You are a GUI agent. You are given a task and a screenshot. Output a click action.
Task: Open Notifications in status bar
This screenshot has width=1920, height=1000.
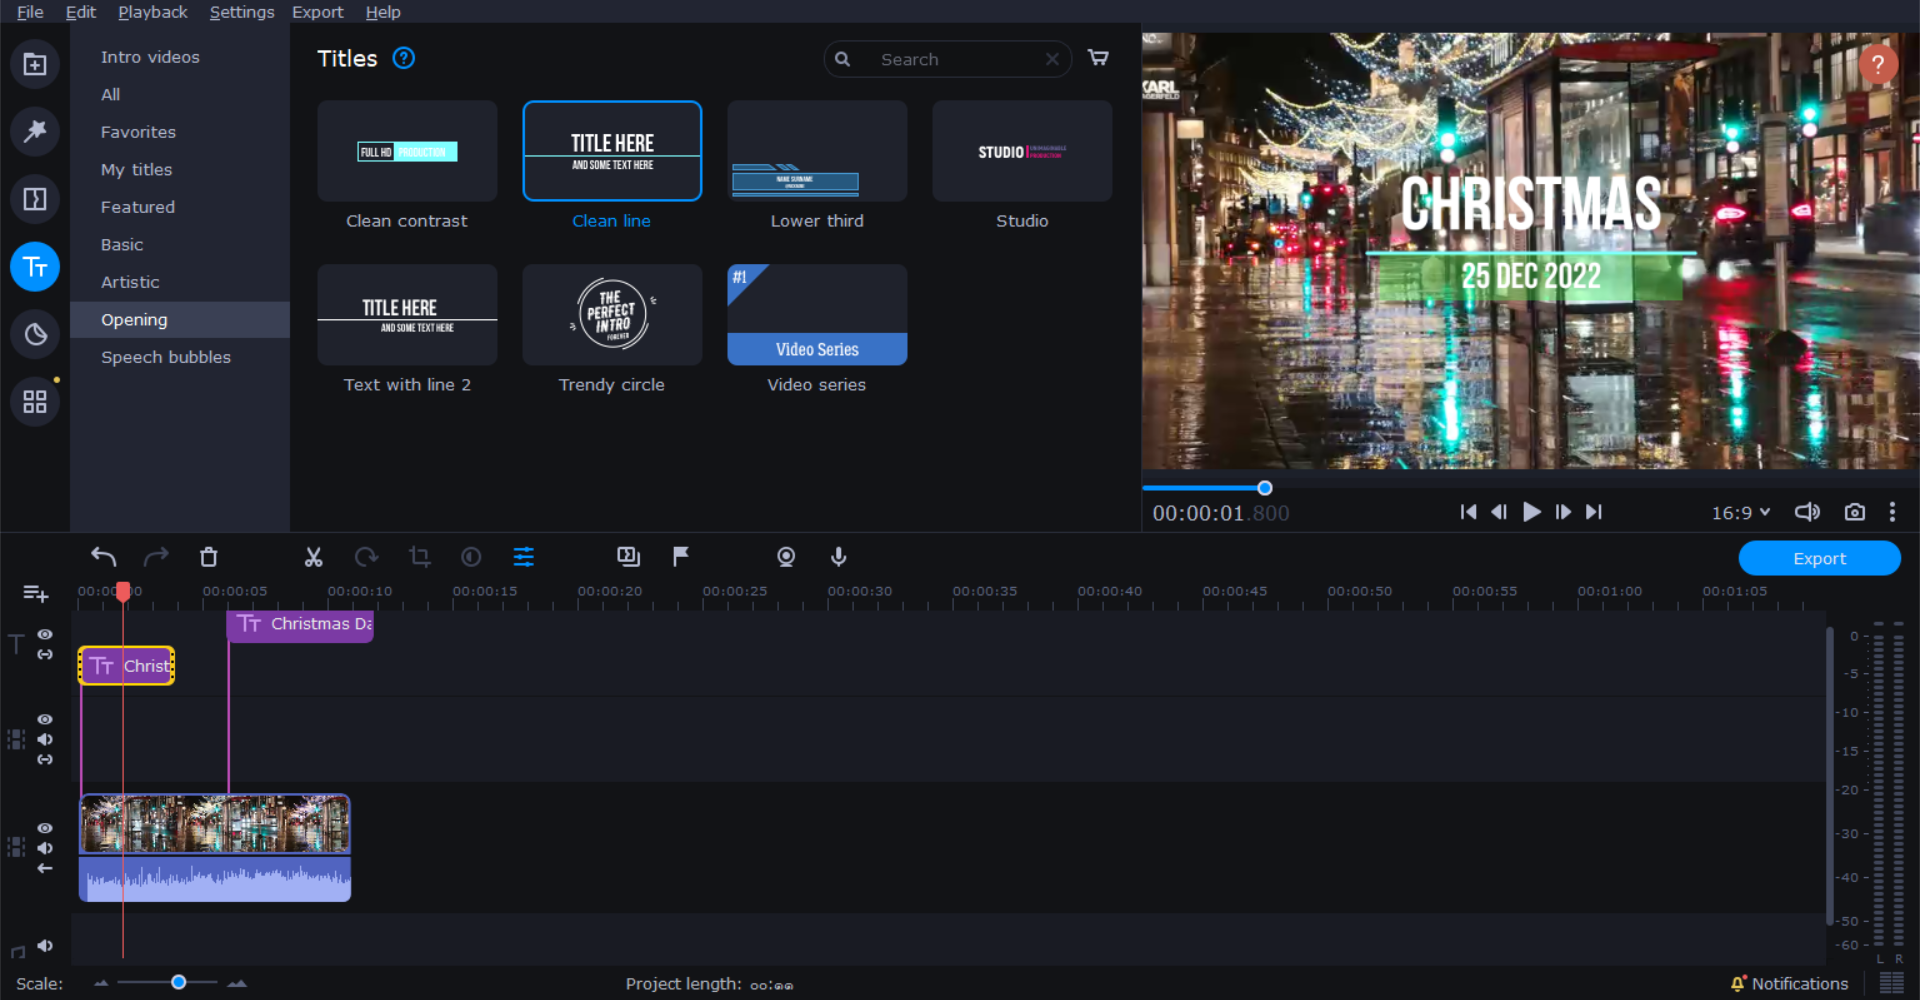tap(1789, 984)
